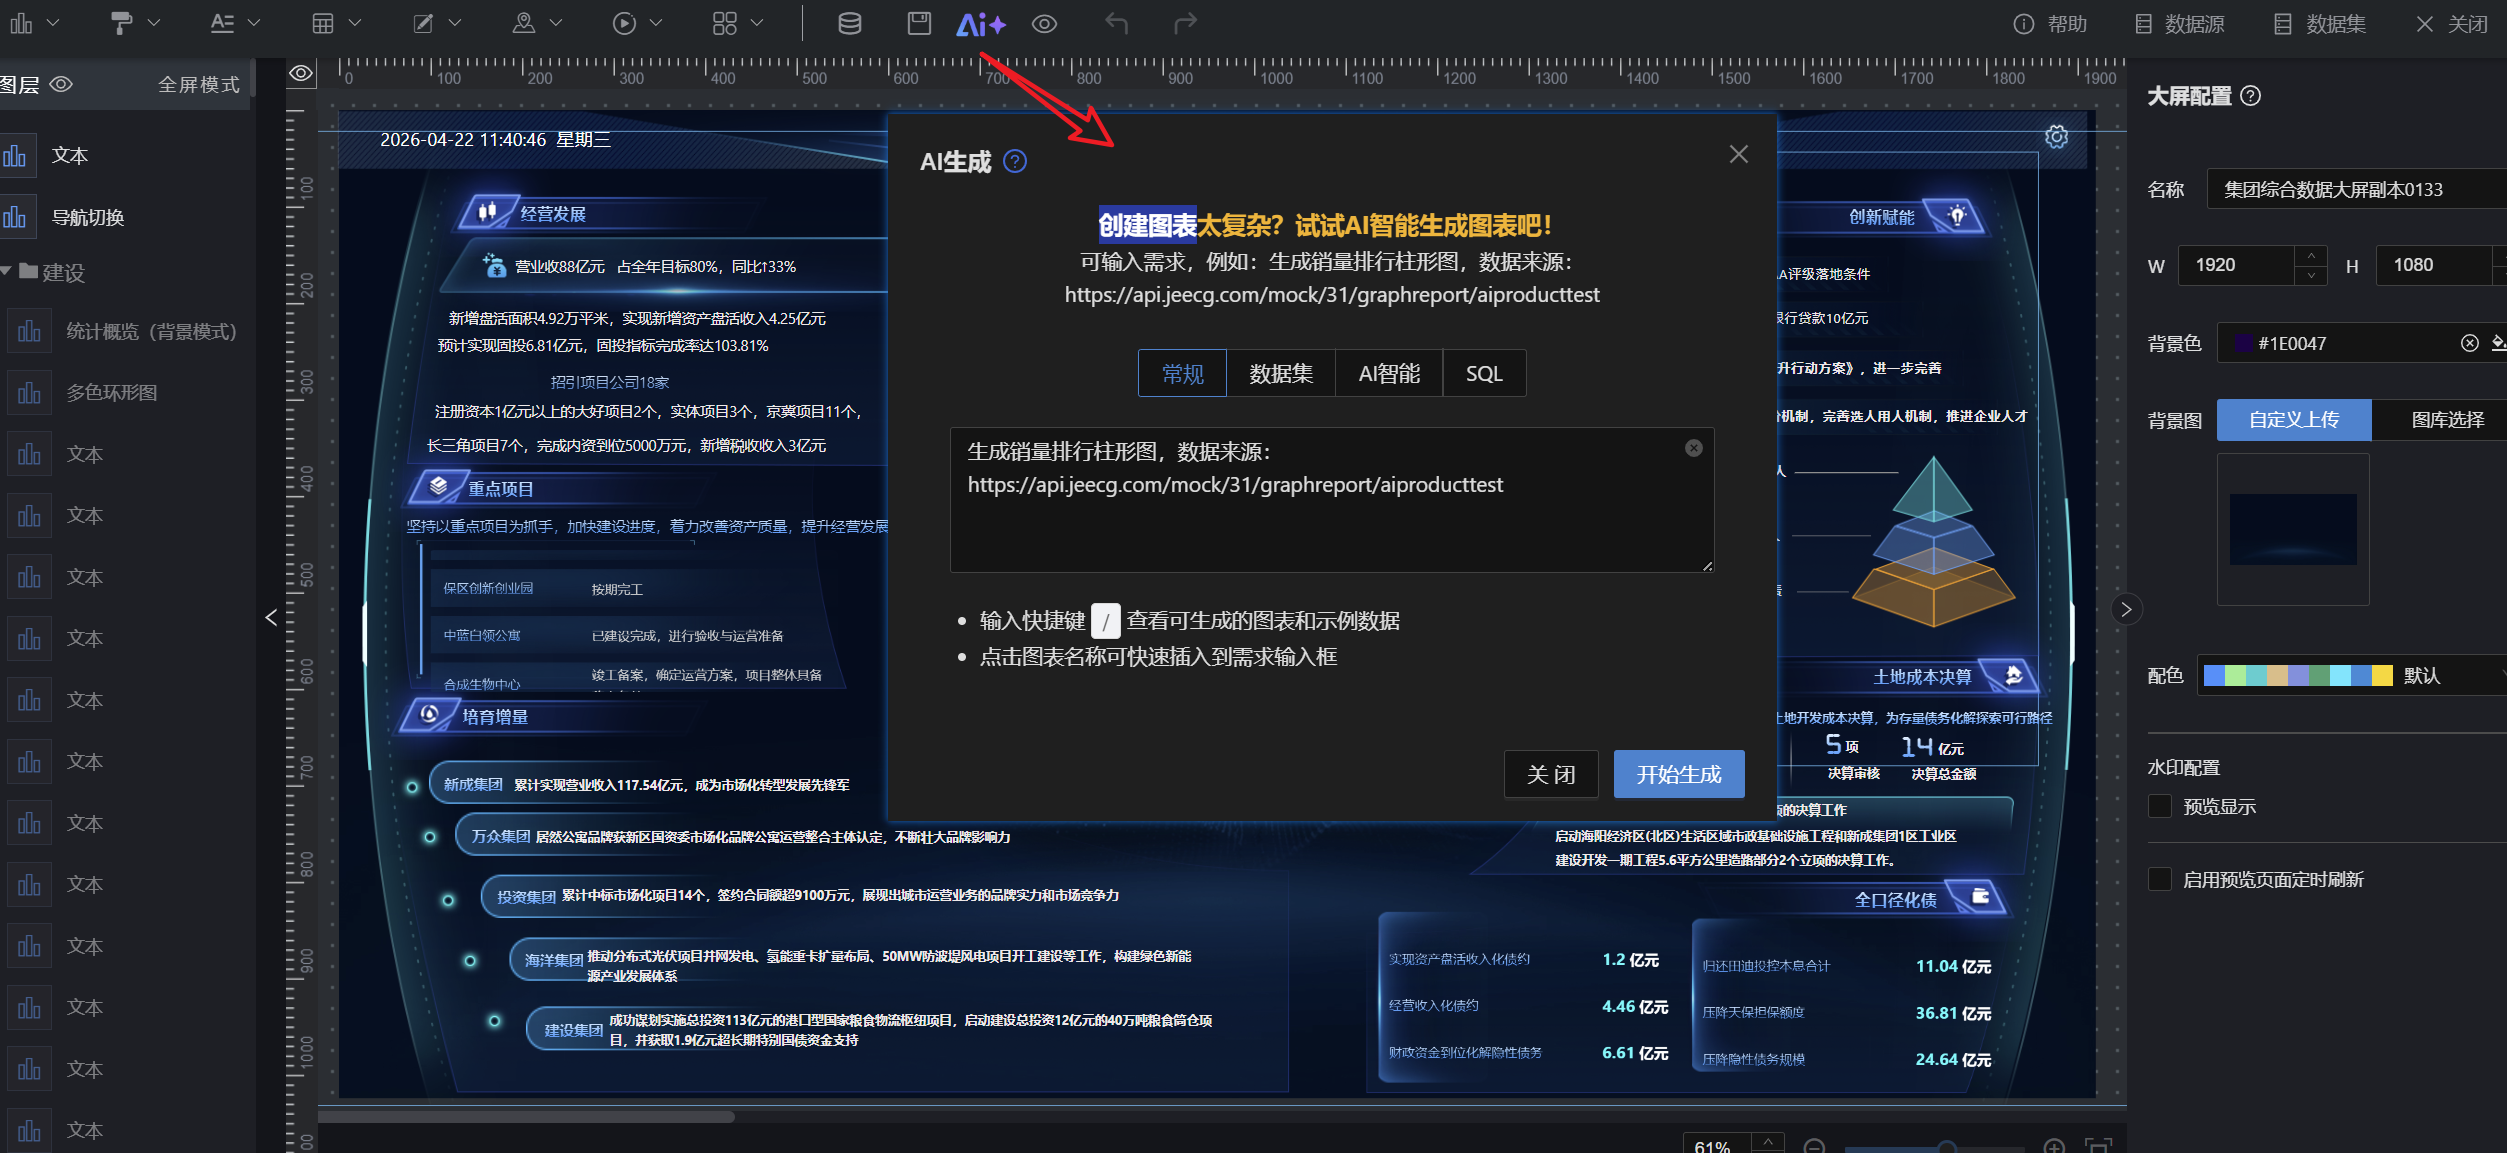The image size is (2507, 1153).
Task: Click the save icon in the toolbar
Action: tap(918, 23)
